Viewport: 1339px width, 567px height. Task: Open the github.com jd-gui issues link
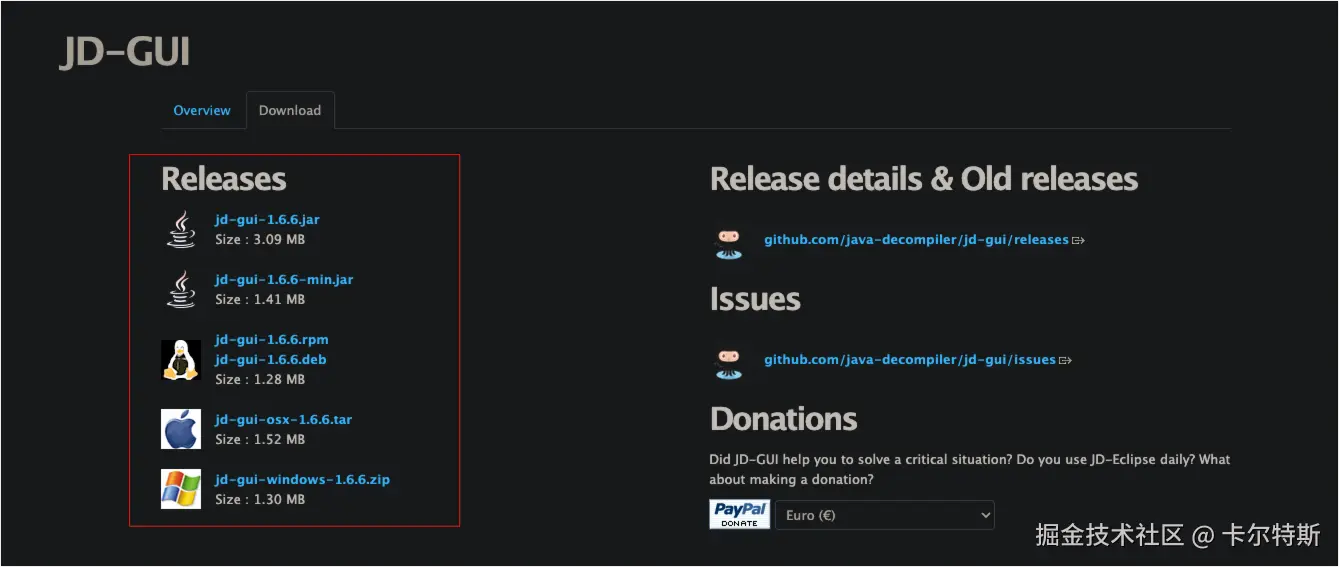910,360
